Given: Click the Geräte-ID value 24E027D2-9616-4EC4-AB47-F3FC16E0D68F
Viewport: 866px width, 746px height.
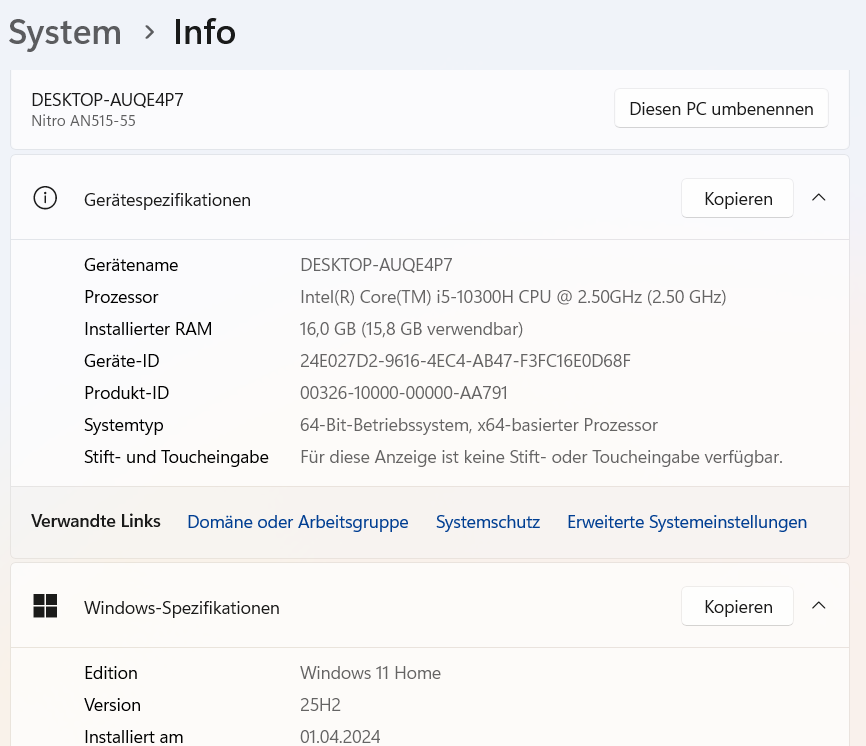Looking at the screenshot, I should (465, 361).
